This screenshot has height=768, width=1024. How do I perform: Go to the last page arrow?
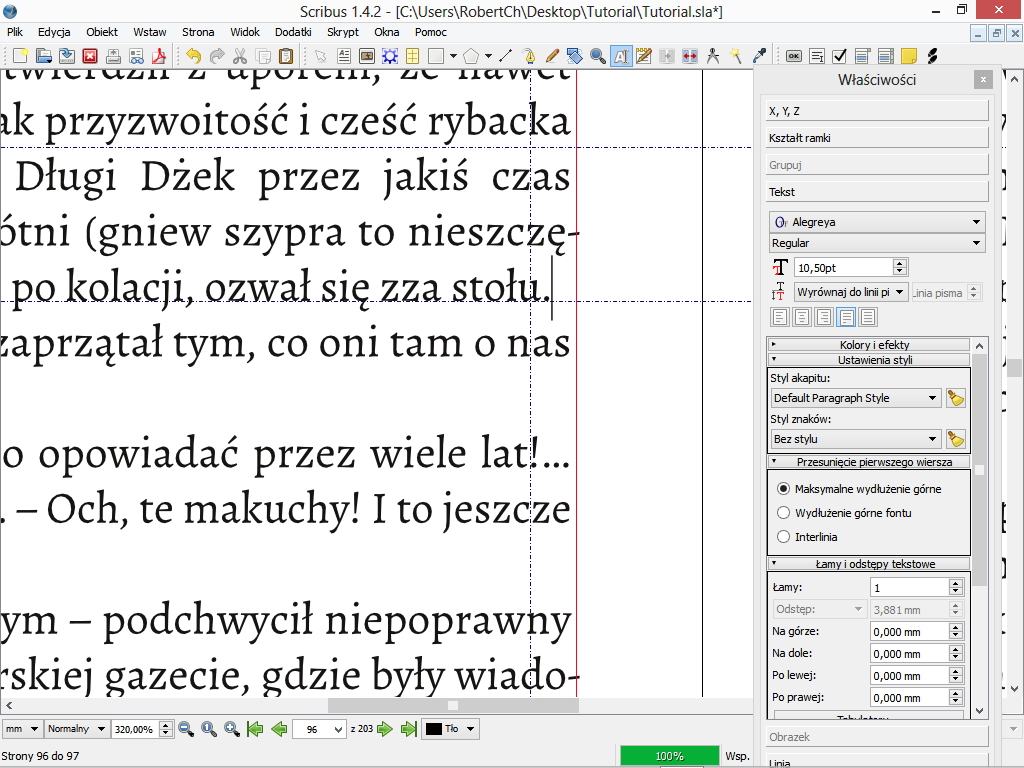(408, 729)
